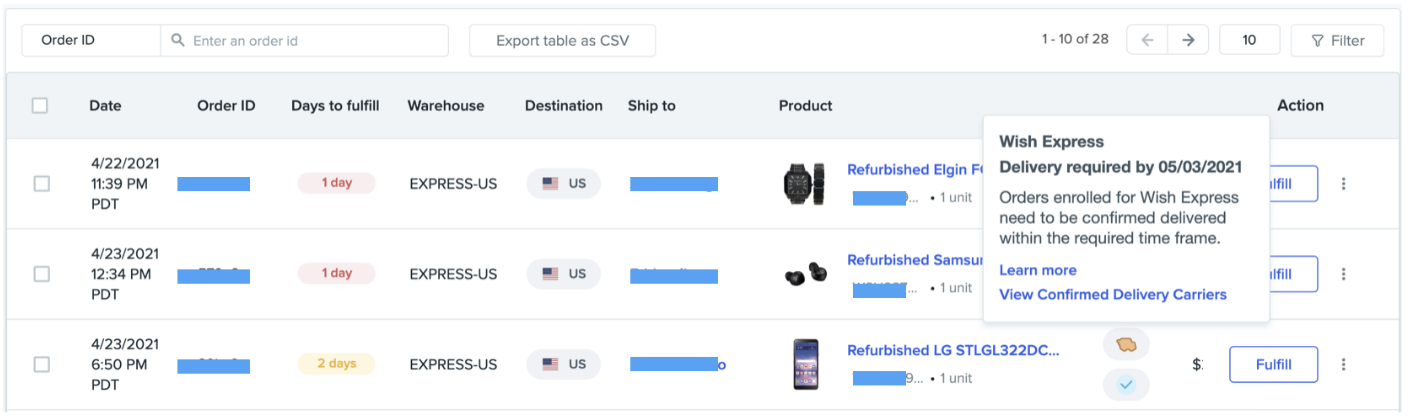Open the Filter options

[1337, 41]
